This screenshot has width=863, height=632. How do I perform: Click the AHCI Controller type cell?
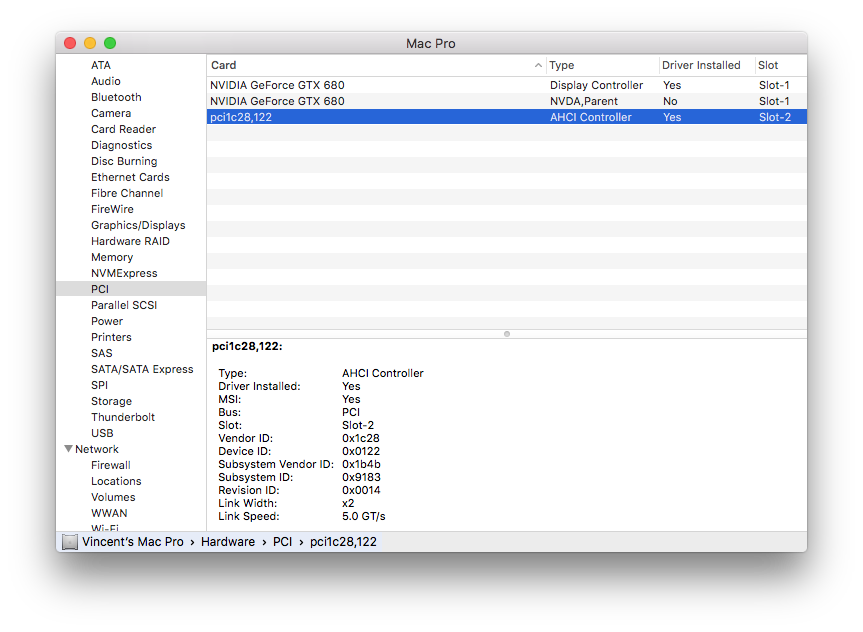coord(591,117)
